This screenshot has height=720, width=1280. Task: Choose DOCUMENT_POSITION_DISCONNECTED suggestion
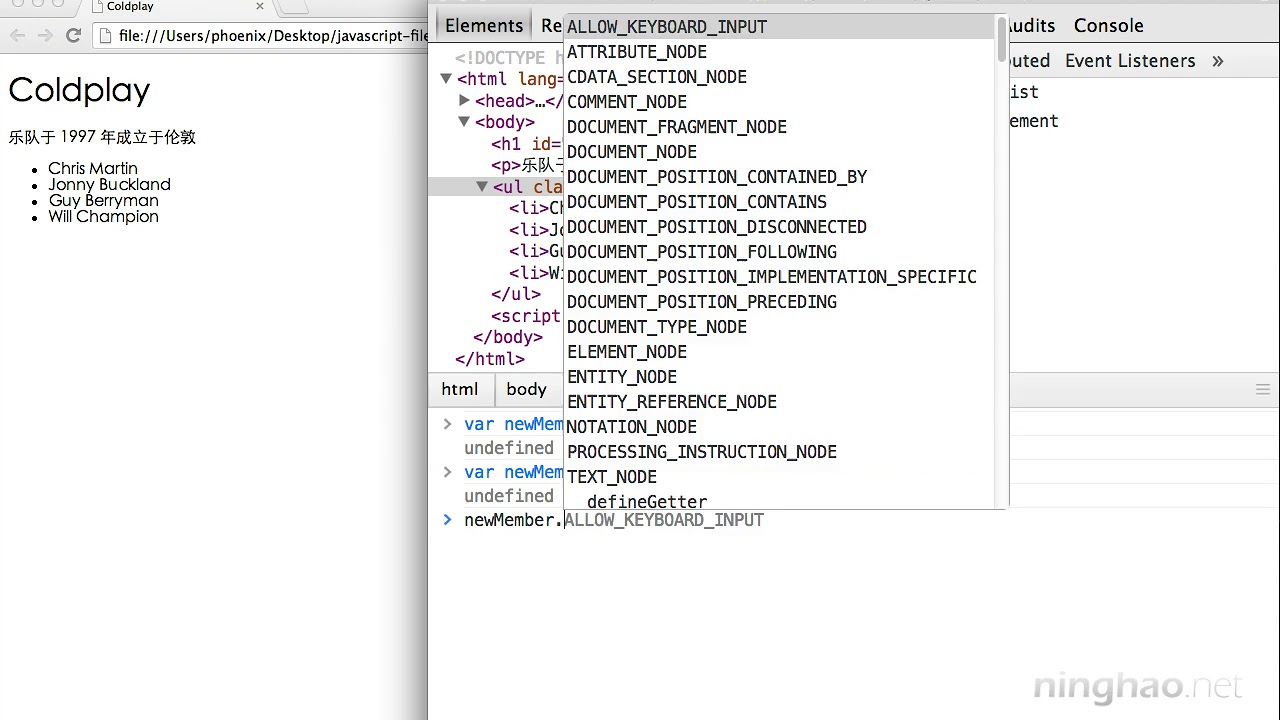coord(780,227)
